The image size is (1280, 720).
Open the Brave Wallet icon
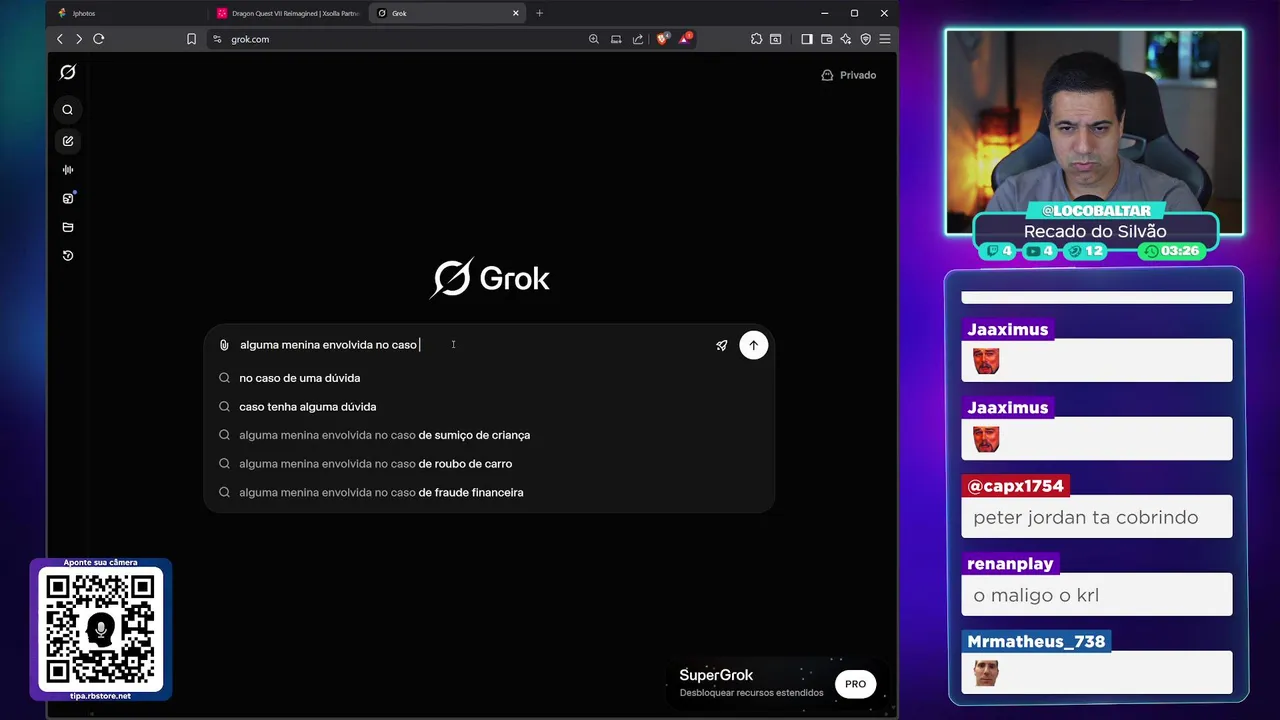coord(826,39)
